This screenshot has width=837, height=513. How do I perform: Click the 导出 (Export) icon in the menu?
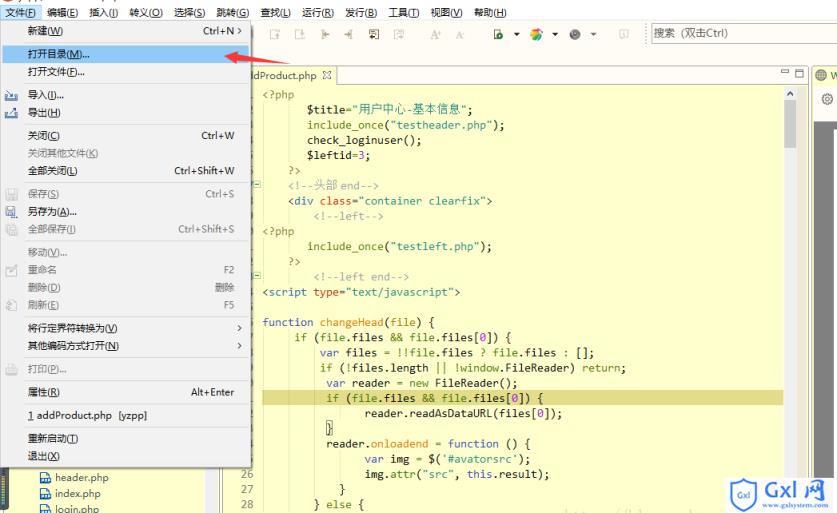(x=12, y=113)
